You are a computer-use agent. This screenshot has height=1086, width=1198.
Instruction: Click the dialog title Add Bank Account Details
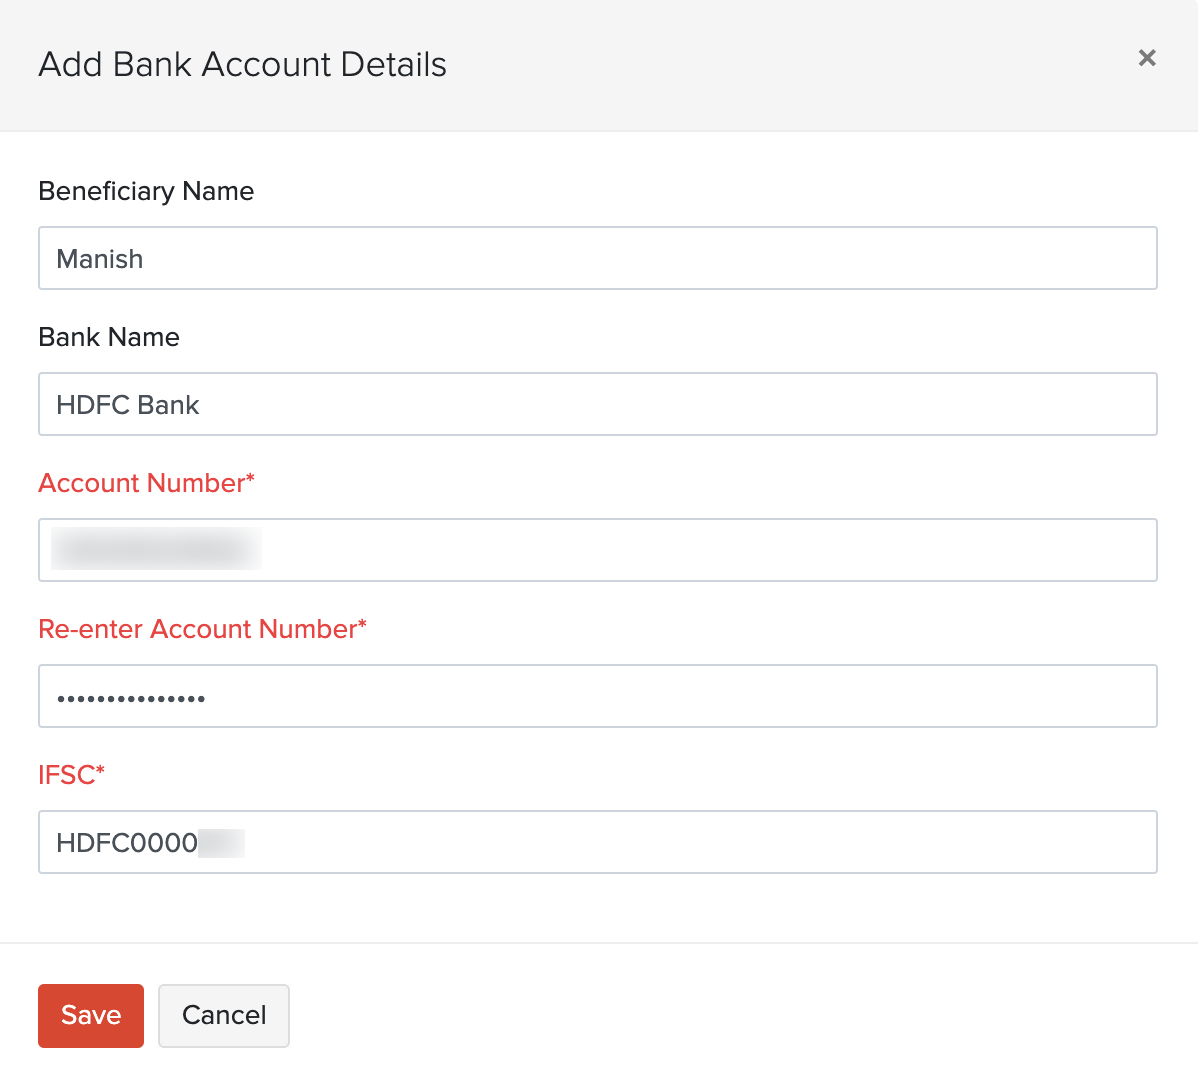(242, 64)
